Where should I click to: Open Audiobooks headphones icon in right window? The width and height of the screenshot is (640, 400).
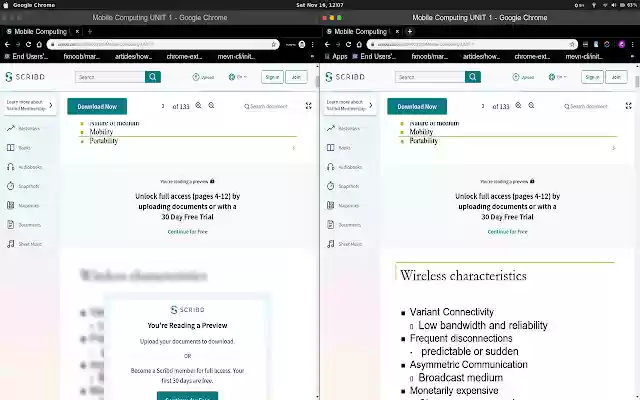tap(331, 167)
